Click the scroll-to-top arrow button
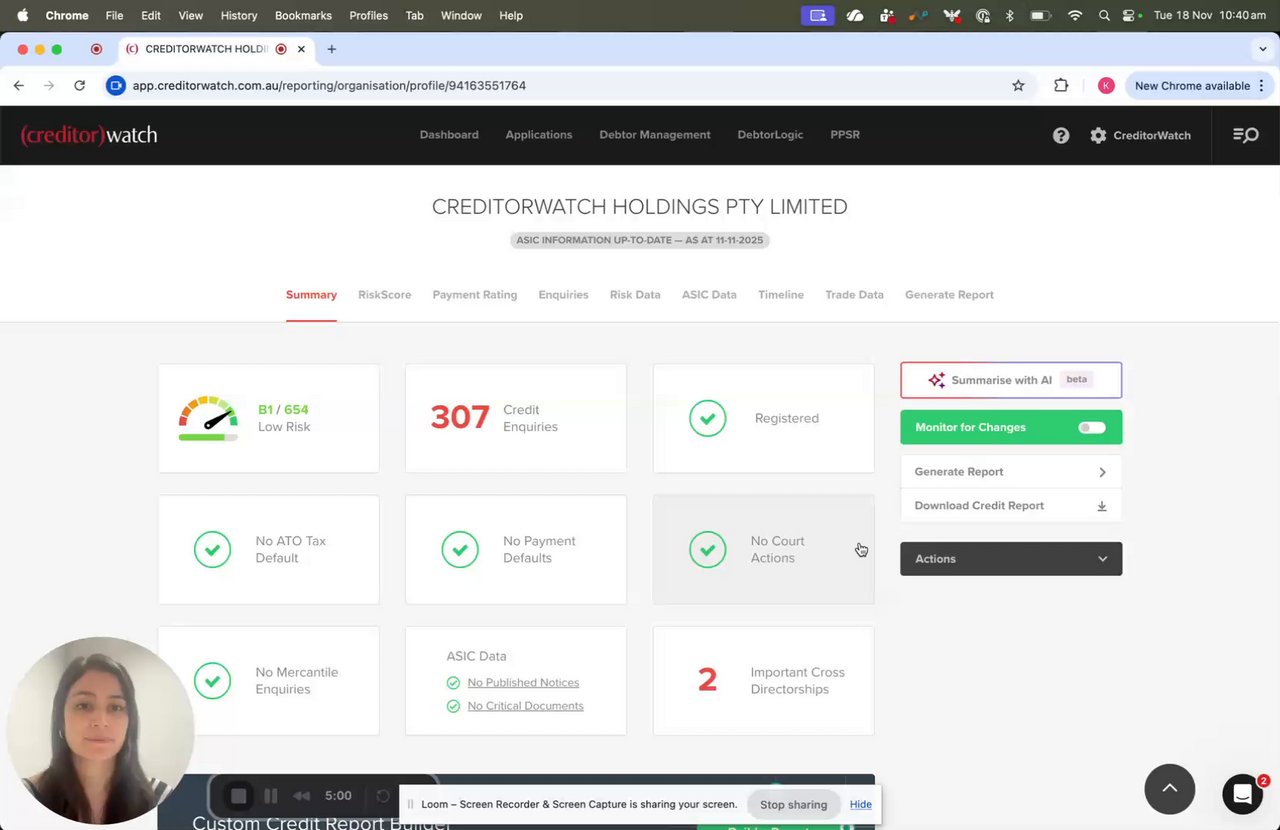 pos(1169,789)
